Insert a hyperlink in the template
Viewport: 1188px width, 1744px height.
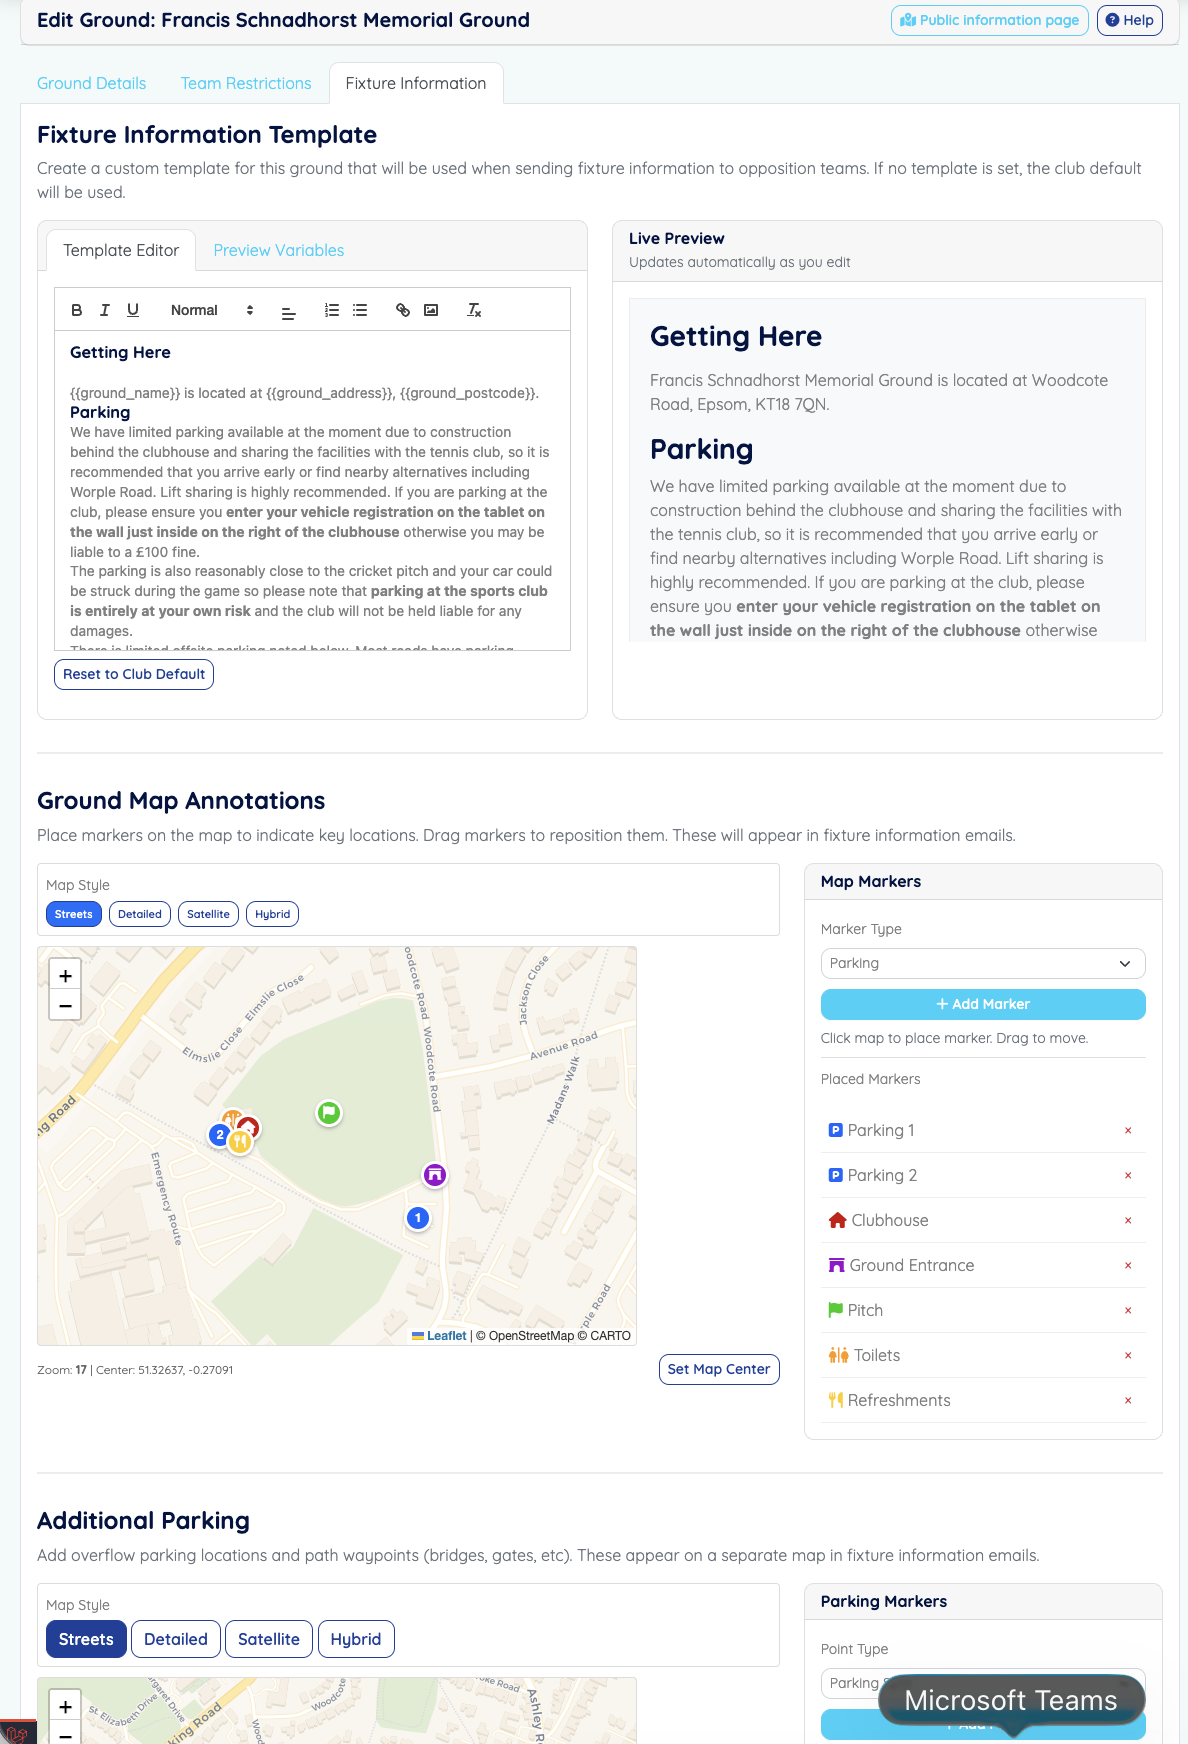(x=403, y=310)
